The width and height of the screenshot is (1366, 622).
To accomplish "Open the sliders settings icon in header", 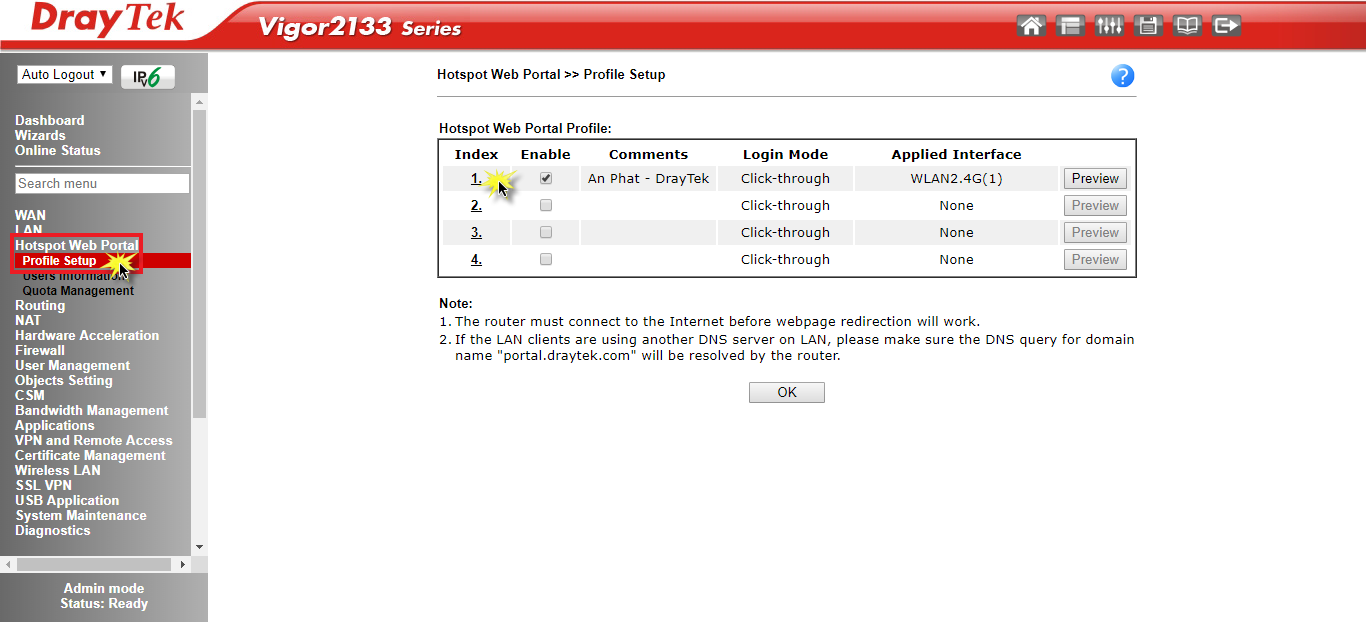I will point(1109,26).
